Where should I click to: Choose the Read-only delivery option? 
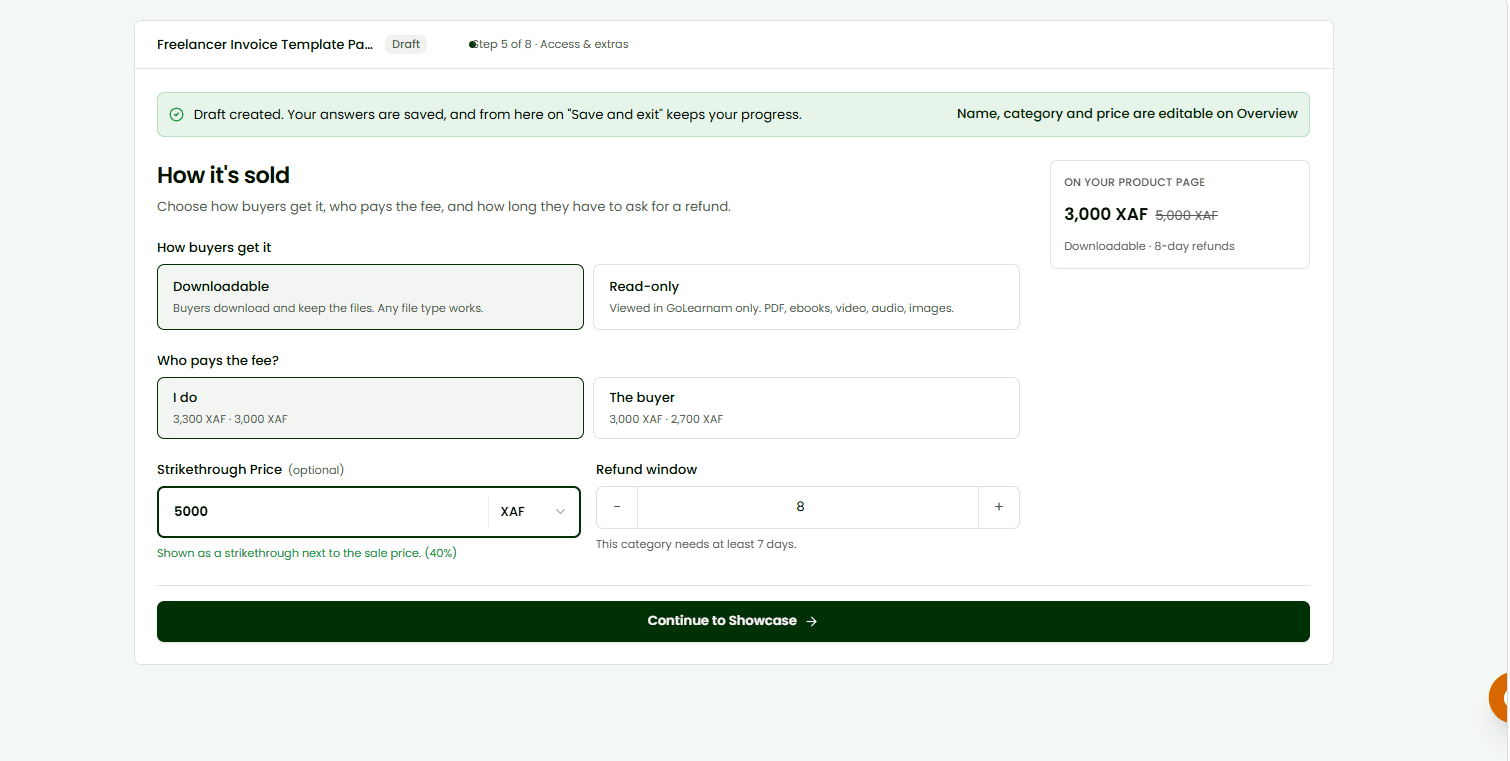(806, 297)
